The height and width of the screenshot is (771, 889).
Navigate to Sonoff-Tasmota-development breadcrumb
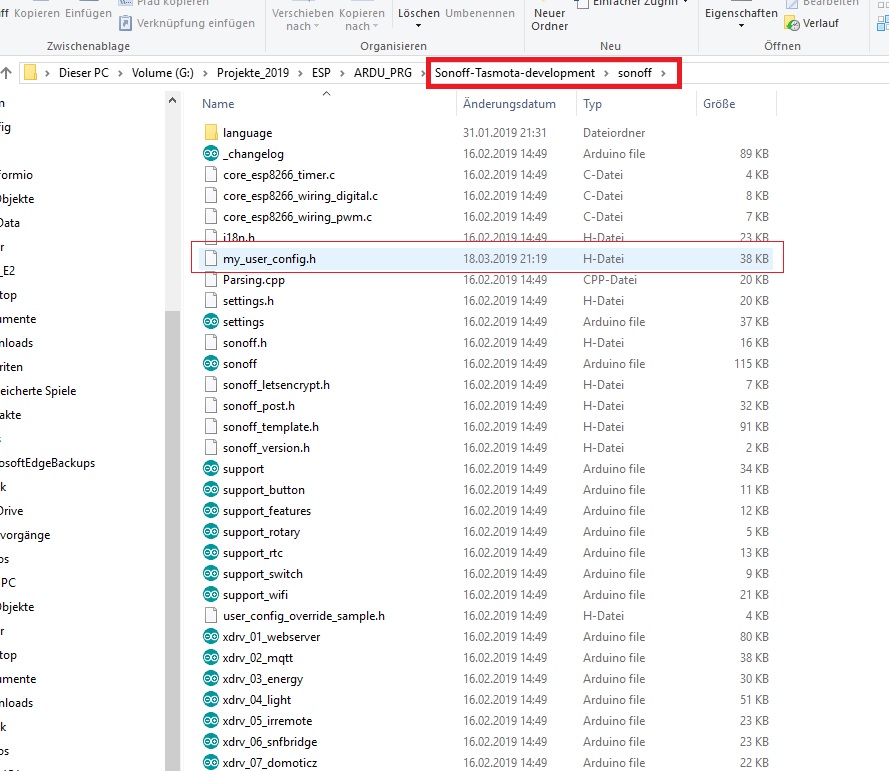tap(515, 73)
